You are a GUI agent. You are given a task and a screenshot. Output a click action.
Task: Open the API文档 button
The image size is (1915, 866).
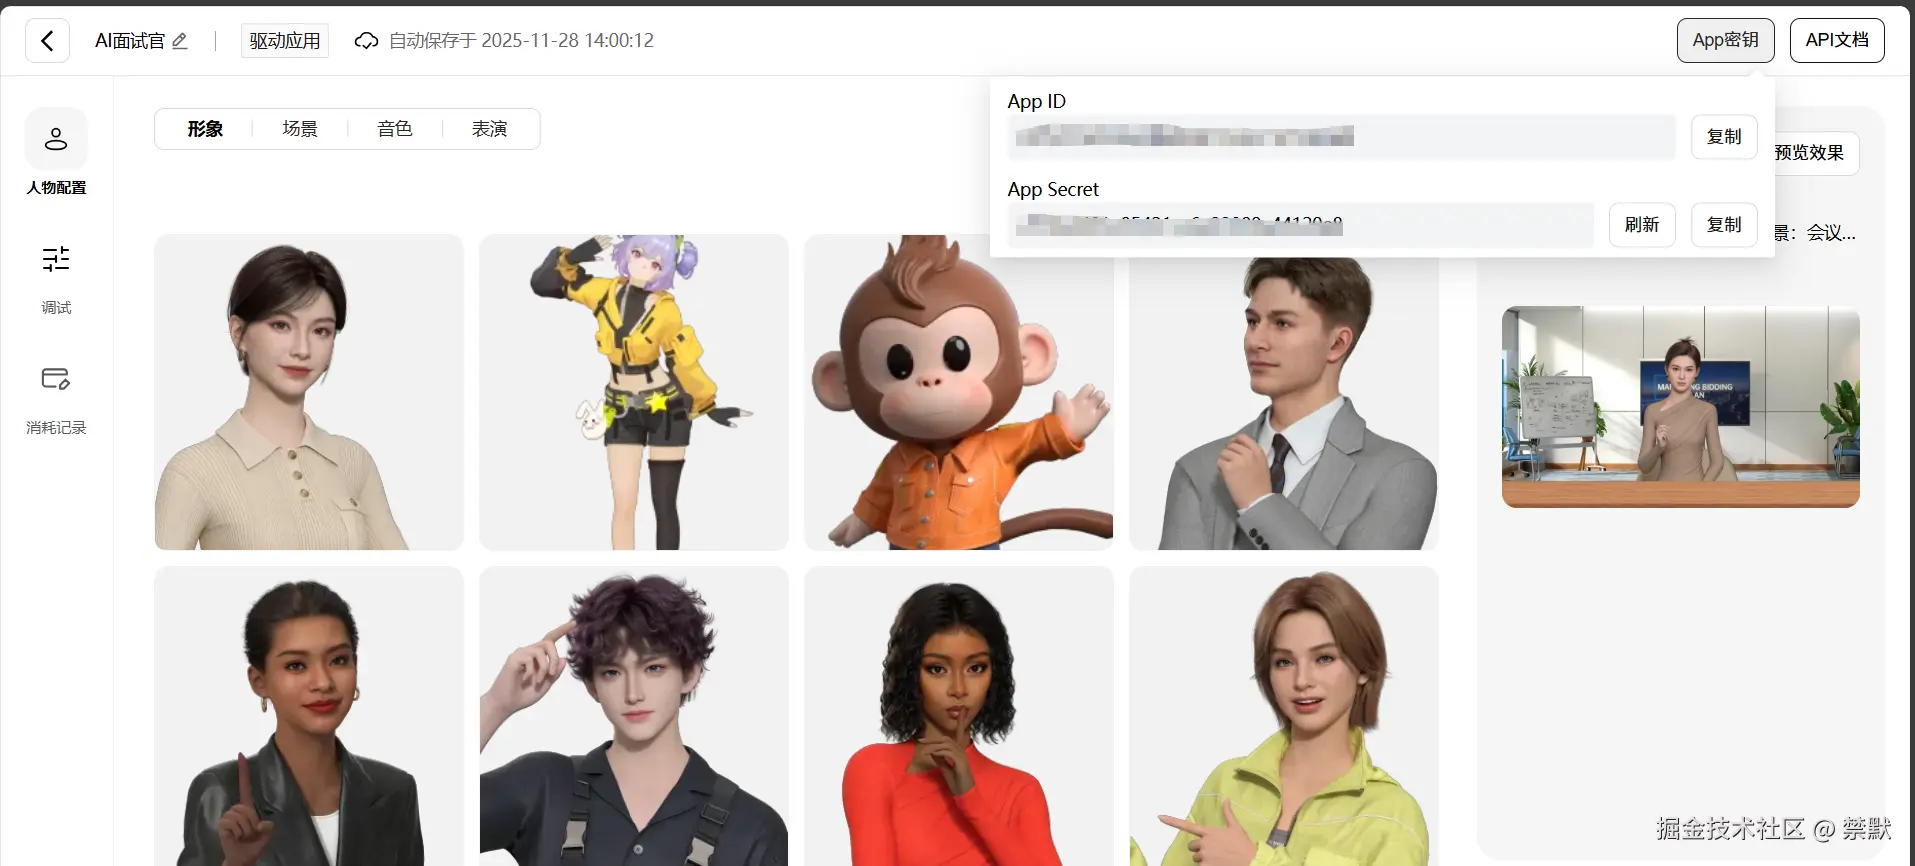pyautogui.click(x=1836, y=40)
